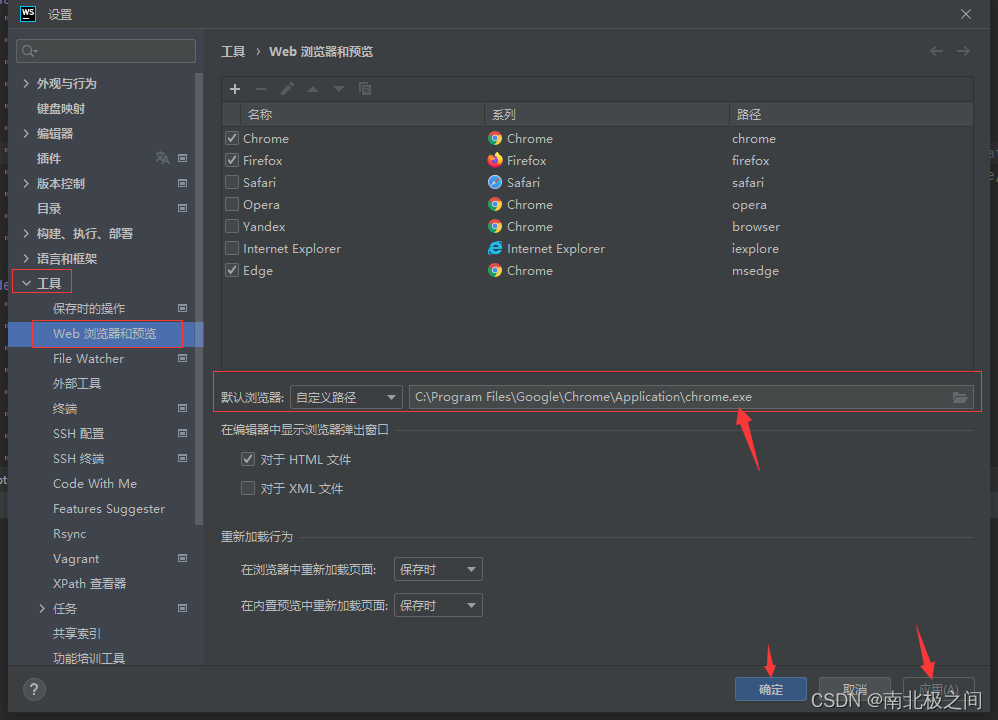Viewport: 998px width, 720px height.
Task: Expand 语言和框架 tree node
Action: pos(26,258)
